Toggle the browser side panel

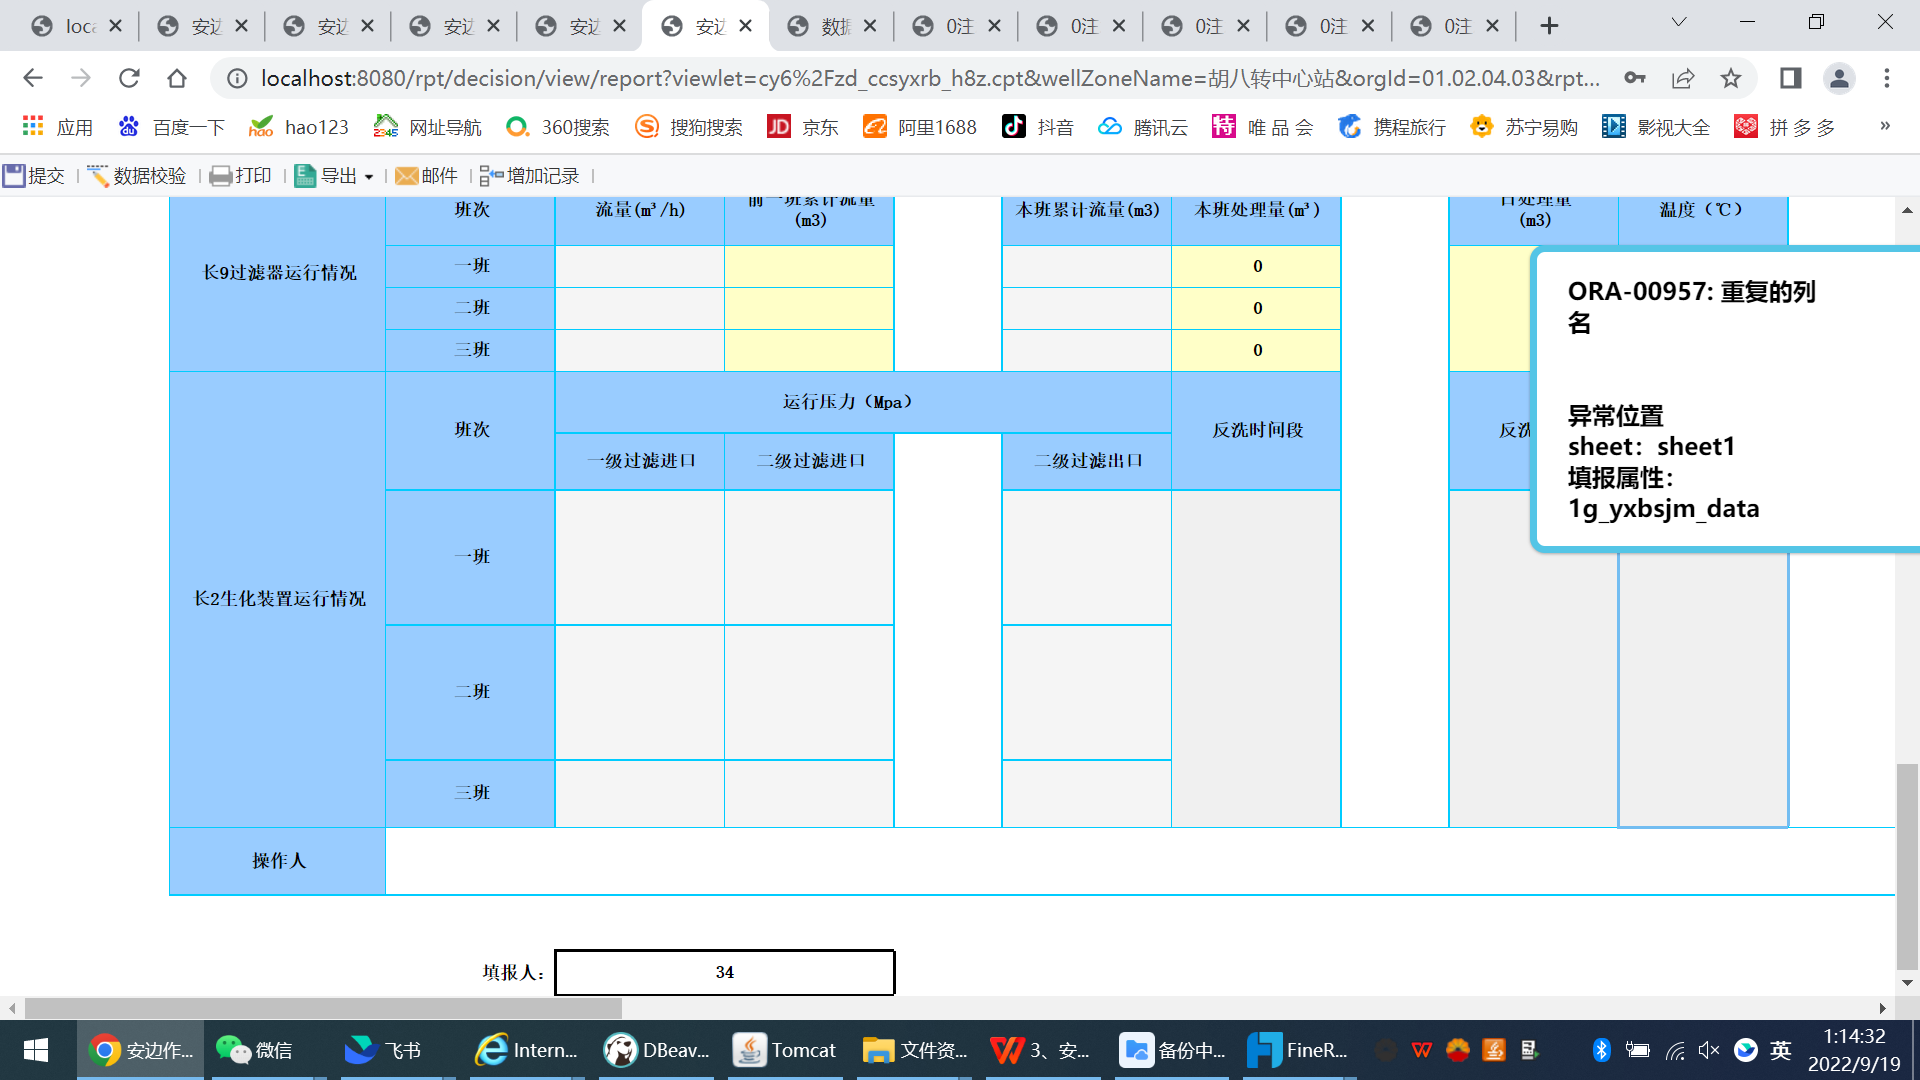[1790, 78]
